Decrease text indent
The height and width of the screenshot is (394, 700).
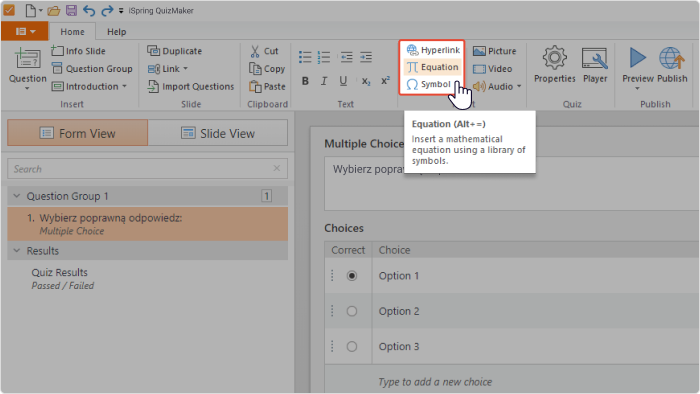coord(346,57)
